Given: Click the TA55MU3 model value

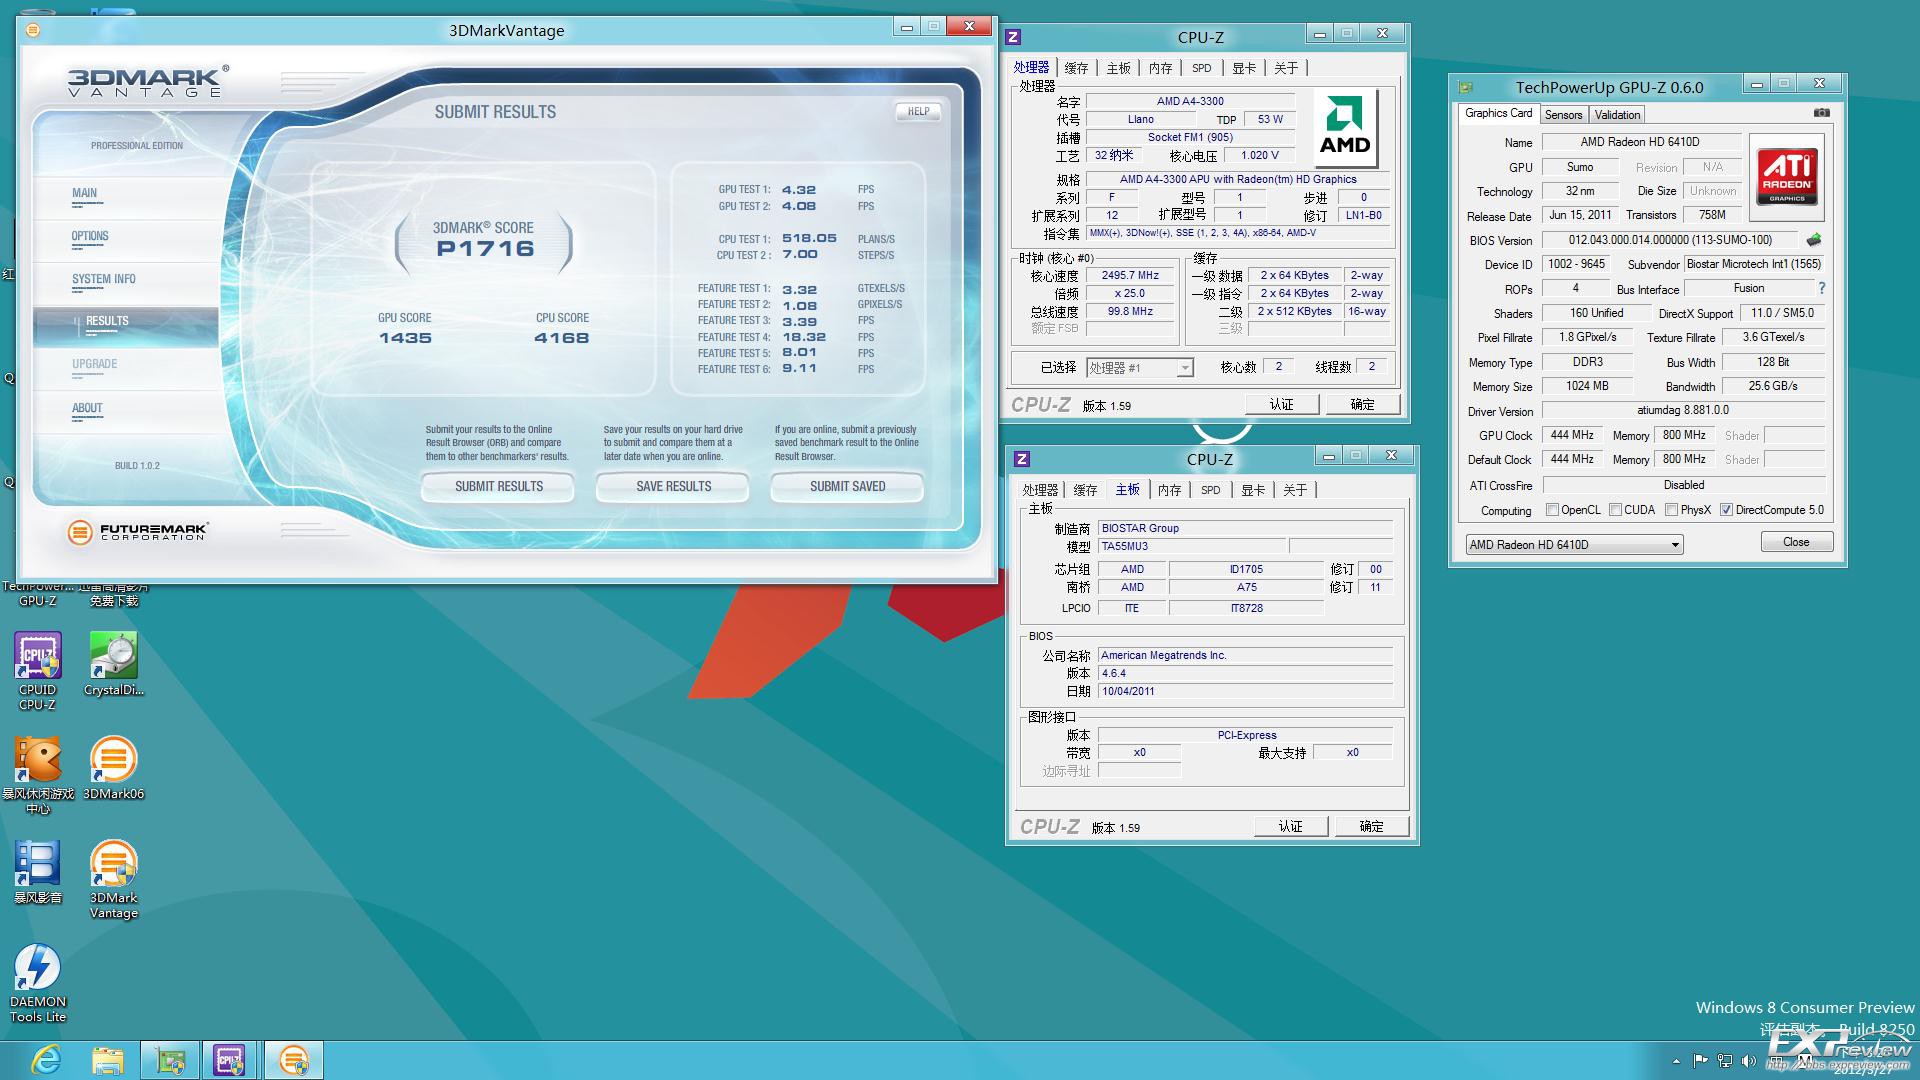Looking at the screenshot, I should (1190, 547).
